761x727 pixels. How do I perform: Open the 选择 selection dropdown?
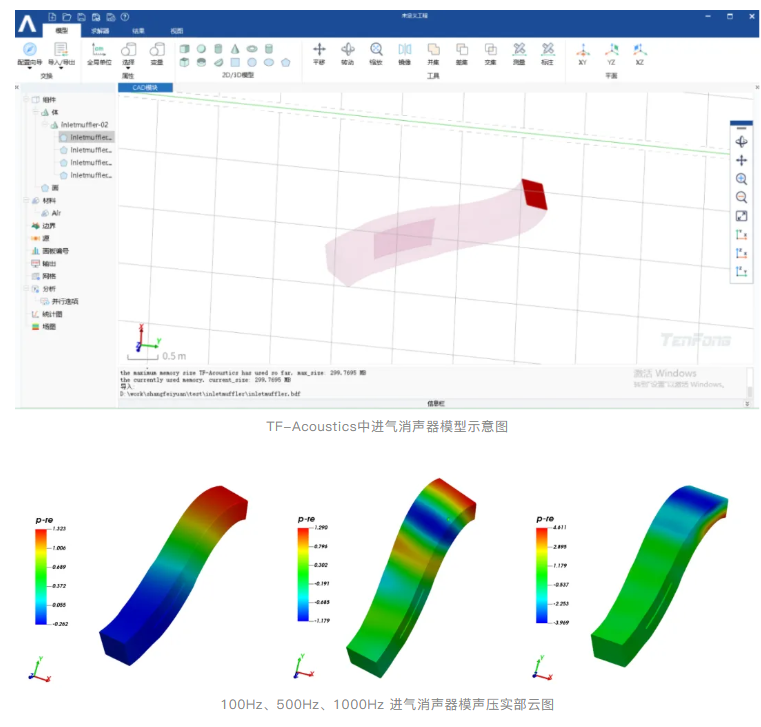128,68
